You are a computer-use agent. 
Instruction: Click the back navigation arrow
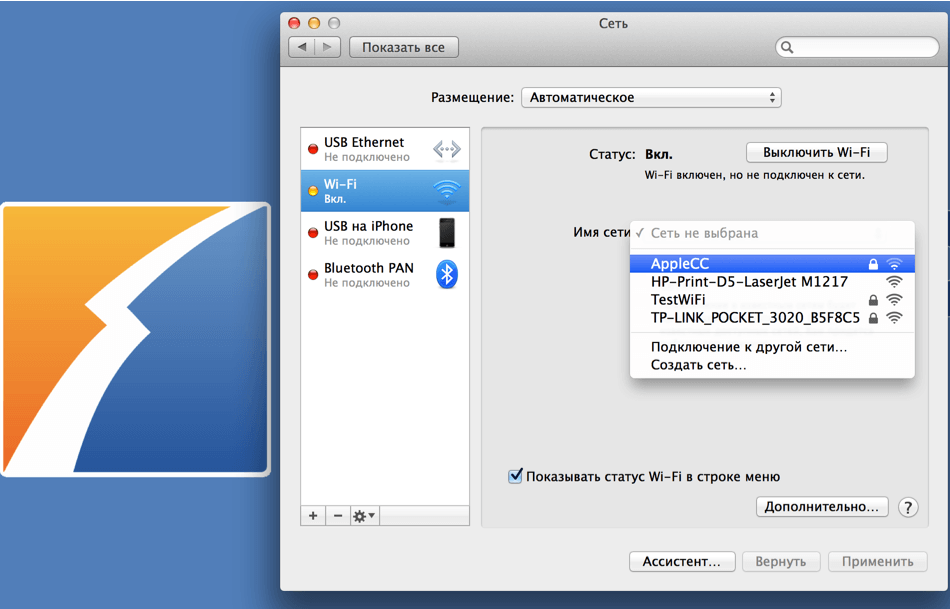click(301, 47)
